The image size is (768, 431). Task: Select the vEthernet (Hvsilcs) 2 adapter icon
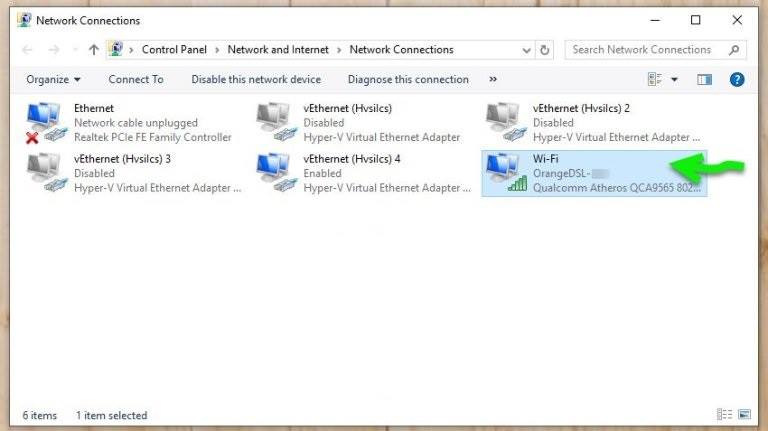coord(506,122)
